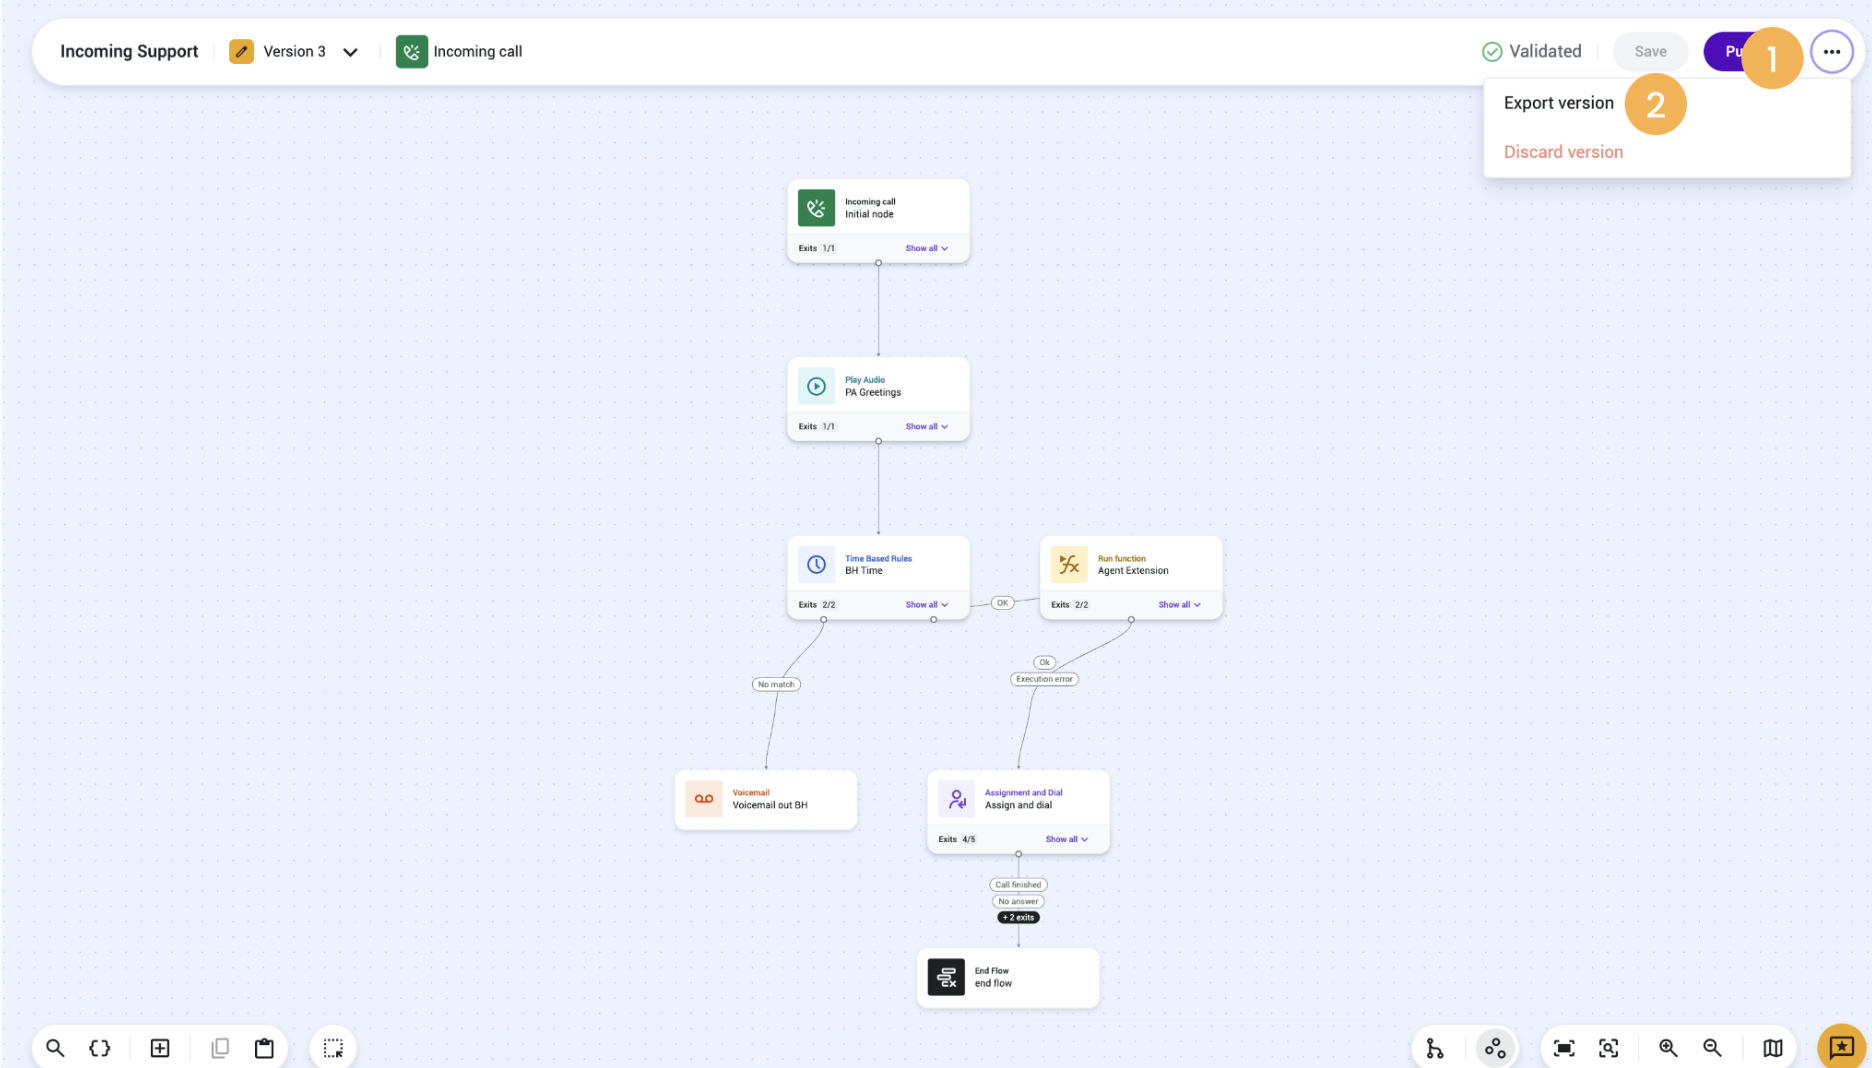Activate the dashed selection marquee tool

[x=333, y=1047]
